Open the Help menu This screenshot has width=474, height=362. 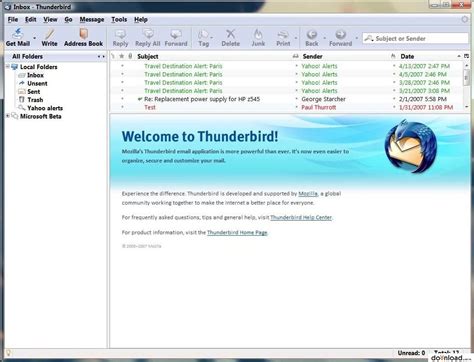pyautogui.click(x=141, y=20)
